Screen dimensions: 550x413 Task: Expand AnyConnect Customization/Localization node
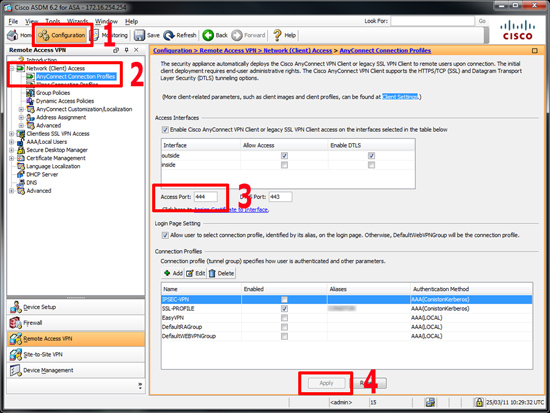(21, 109)
